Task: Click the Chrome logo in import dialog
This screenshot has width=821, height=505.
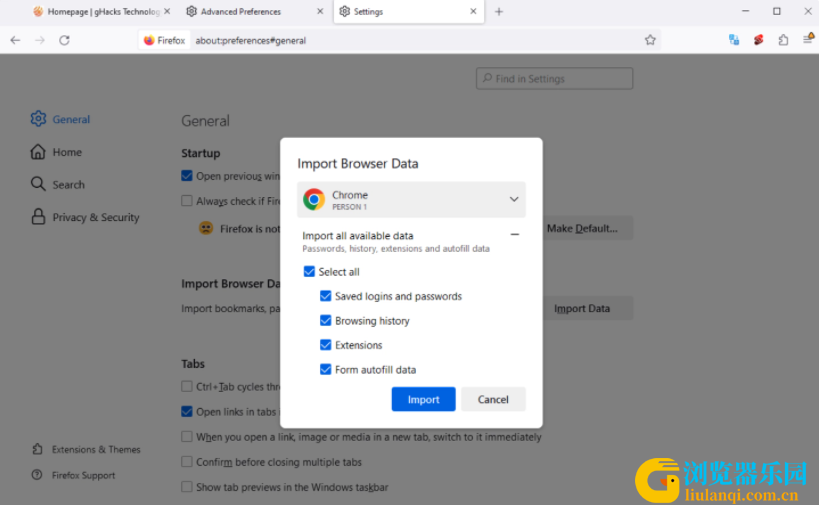Action: point(314,200)
